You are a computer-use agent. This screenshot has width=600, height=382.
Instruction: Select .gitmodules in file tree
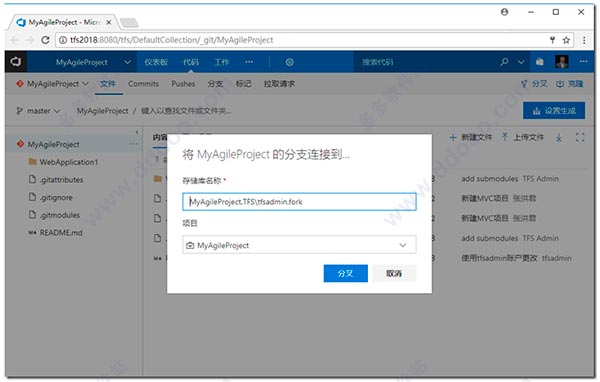[59, 215]
